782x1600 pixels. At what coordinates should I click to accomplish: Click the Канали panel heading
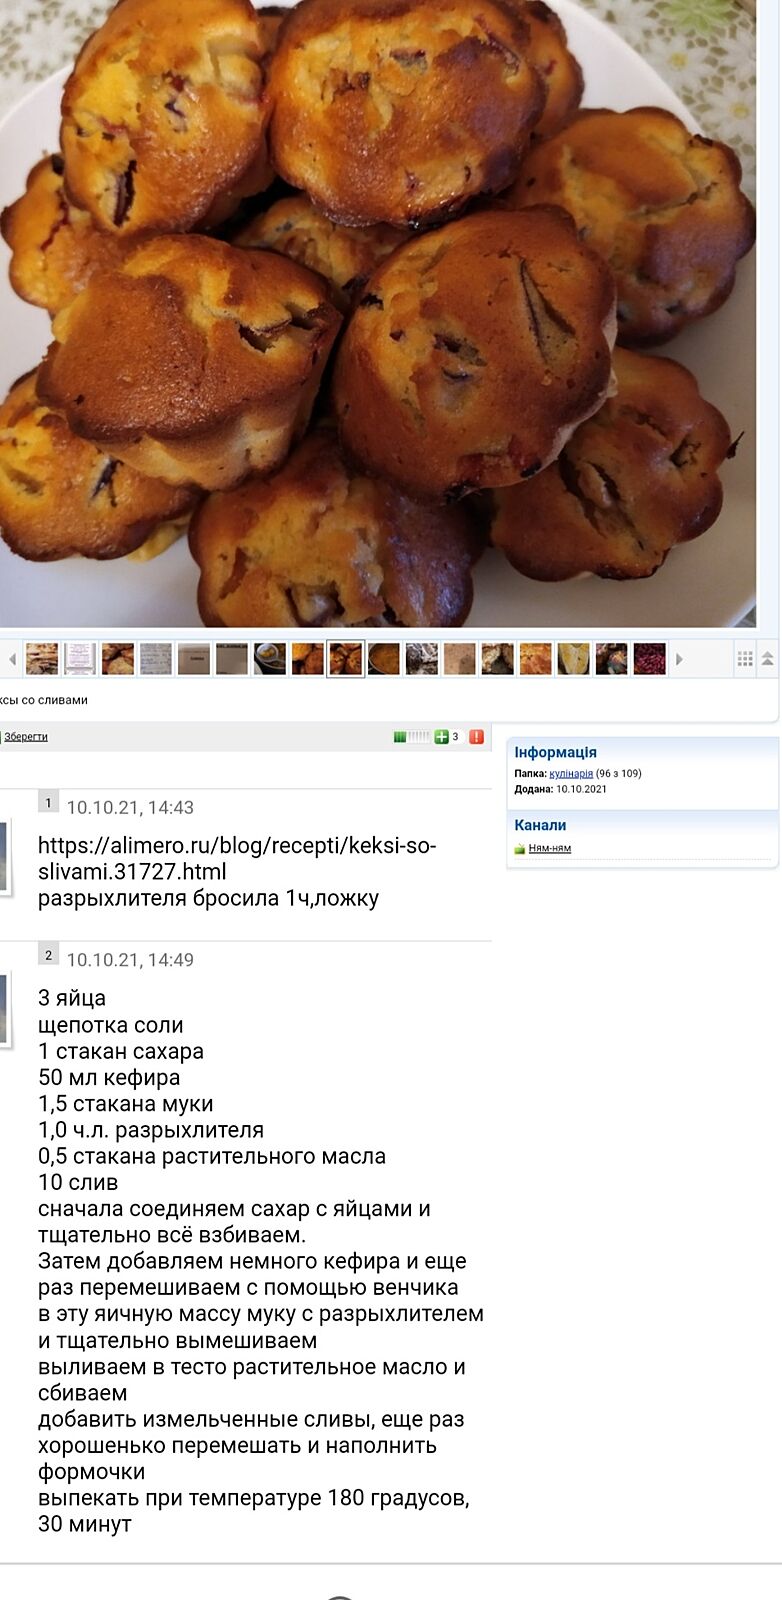[540, 825]
